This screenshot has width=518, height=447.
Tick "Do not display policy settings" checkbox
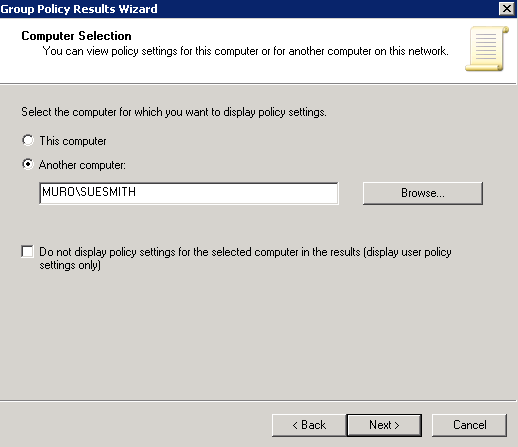pyautogui.click(x=27, y=252)
